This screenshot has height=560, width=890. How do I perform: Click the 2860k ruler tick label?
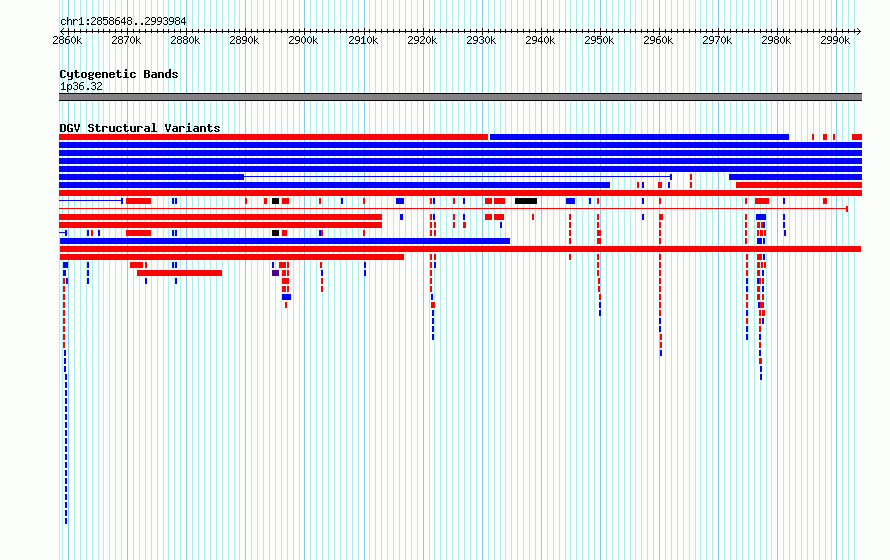[67, 40]
